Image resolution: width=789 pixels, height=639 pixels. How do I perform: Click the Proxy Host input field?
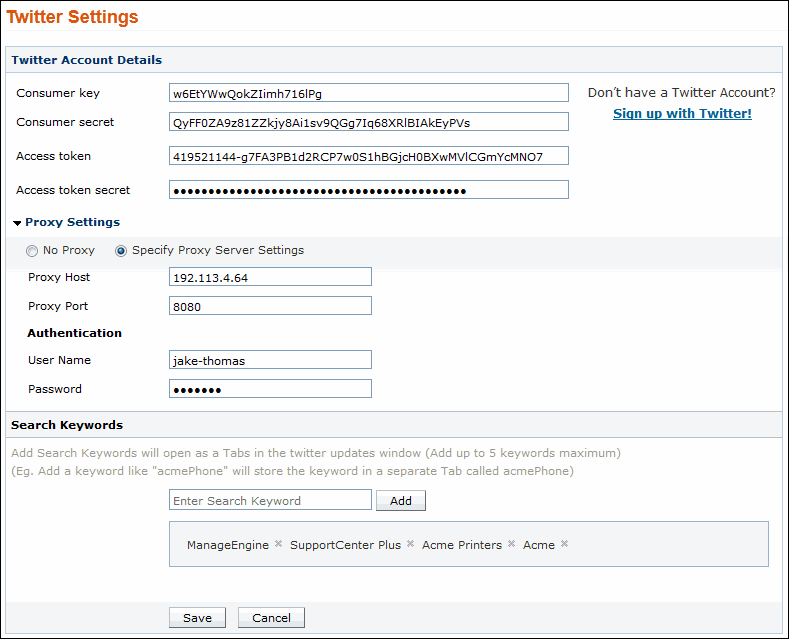270,277
